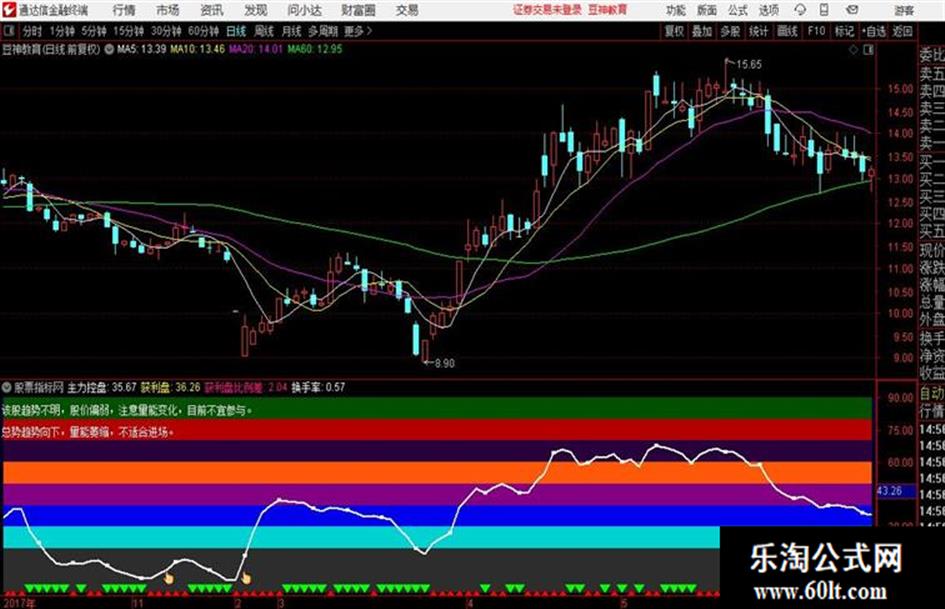Image resolution: width=945 pixels, height=609 pixels.
Task: Switch to the 分时 chart period
Action: tap(32, 31)
